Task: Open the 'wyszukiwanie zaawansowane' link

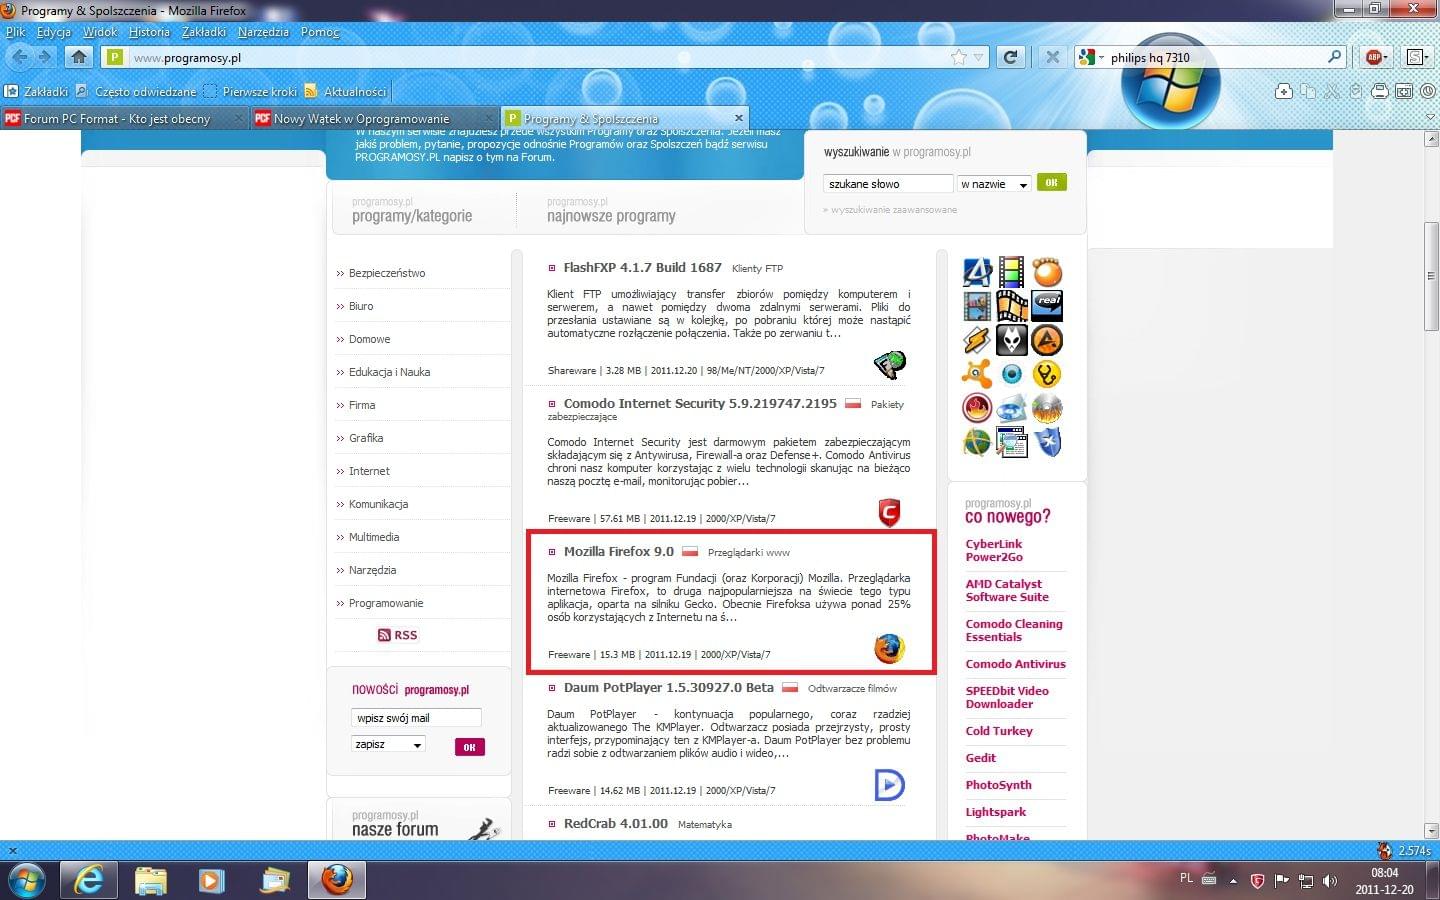Action: coord(894,210)
